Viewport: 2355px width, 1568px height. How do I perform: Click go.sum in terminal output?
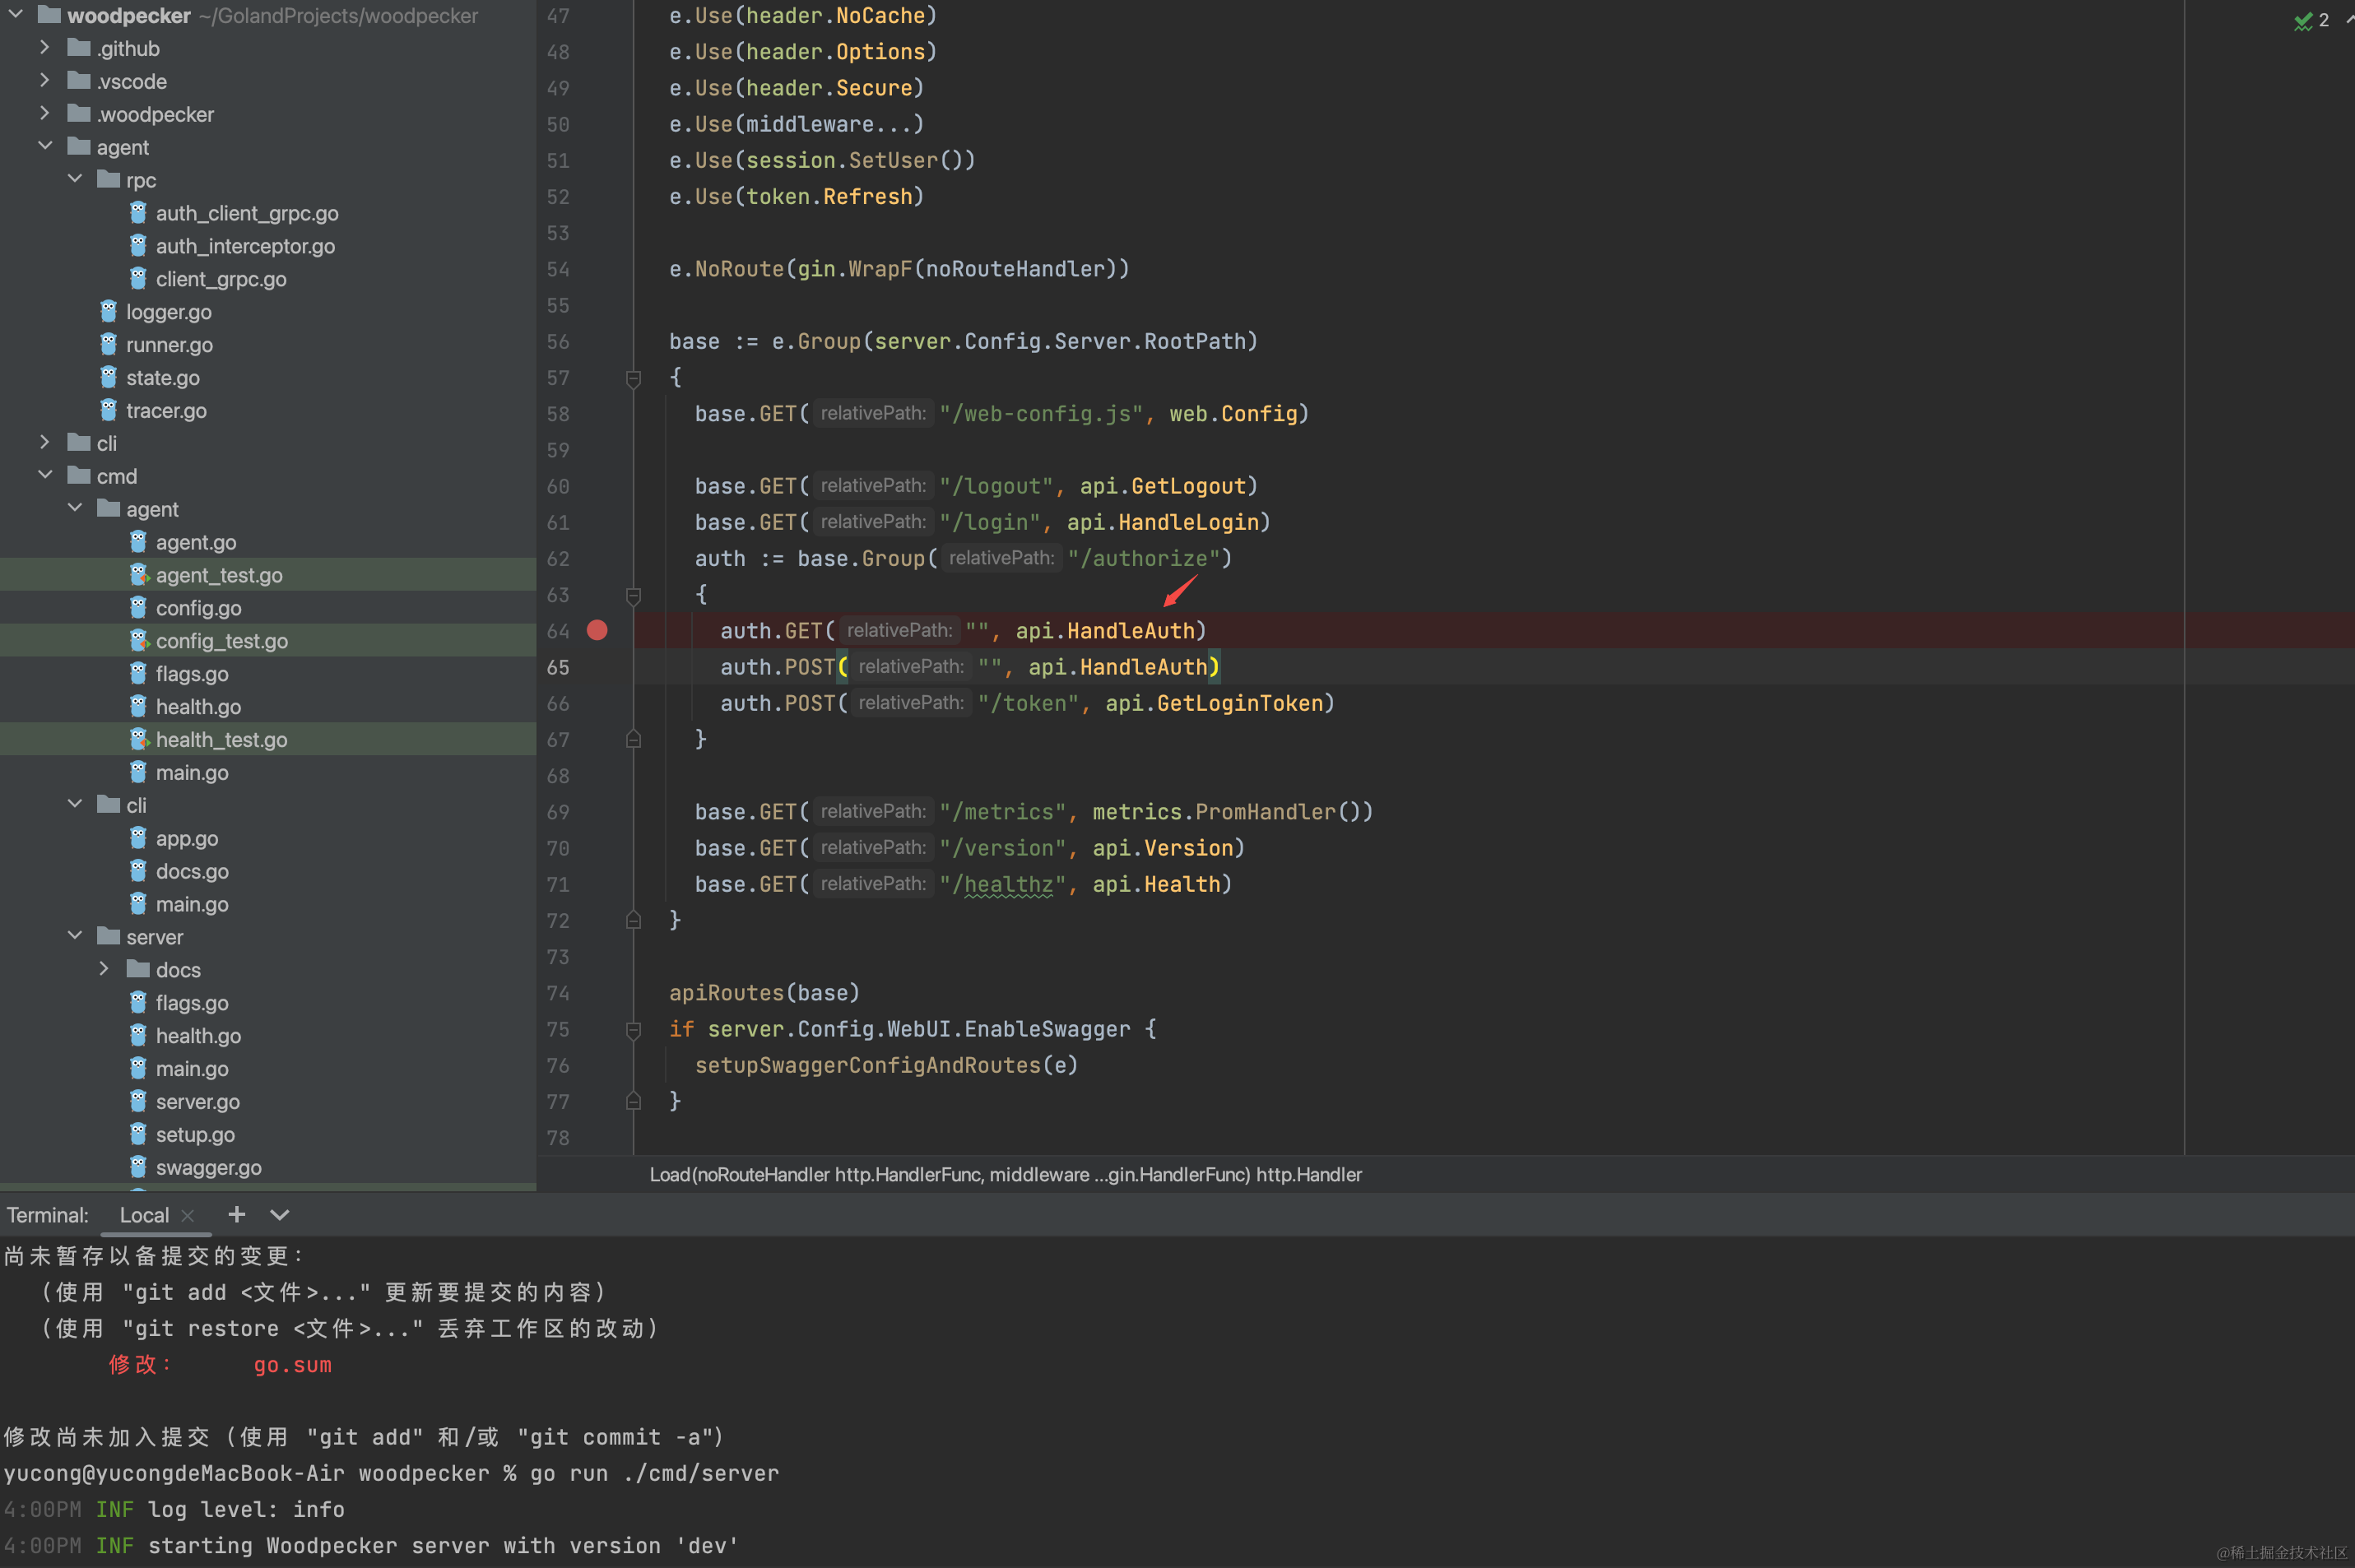[x=292, y=1364]
